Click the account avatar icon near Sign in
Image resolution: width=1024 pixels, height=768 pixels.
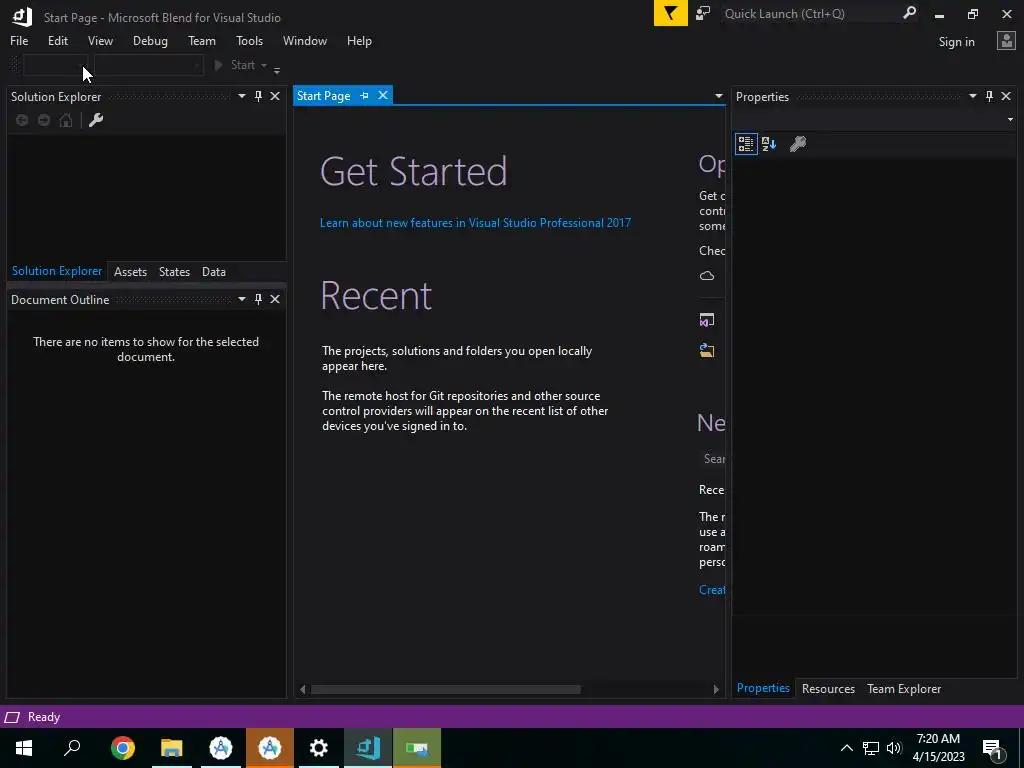tap(1006, 41)
